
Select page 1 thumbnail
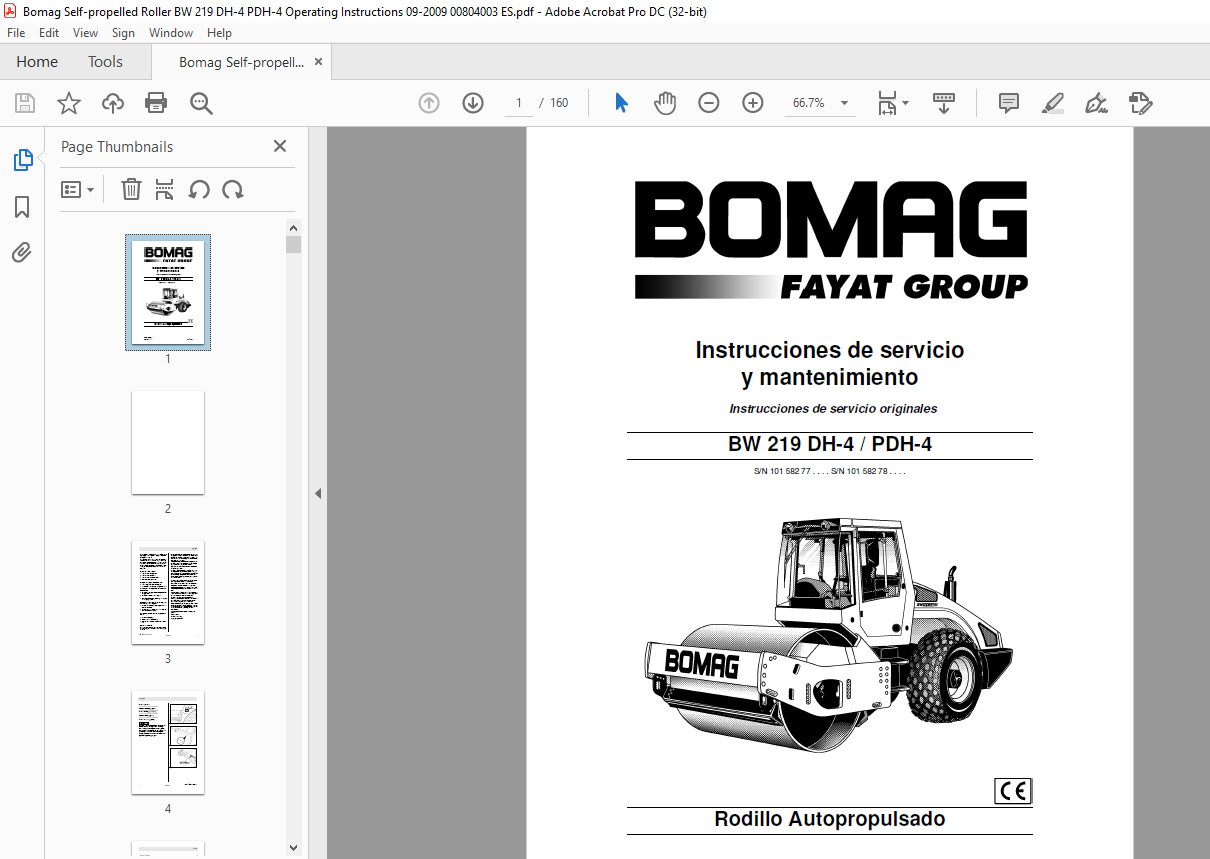pos(168,292)
